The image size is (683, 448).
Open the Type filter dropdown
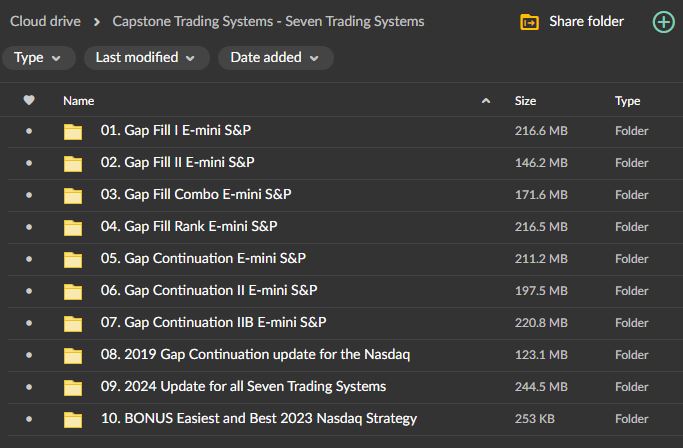[38, 58]
